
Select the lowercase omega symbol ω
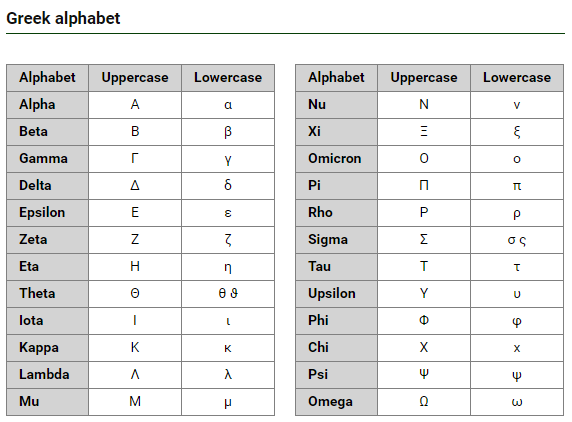[x=517, y=402]
